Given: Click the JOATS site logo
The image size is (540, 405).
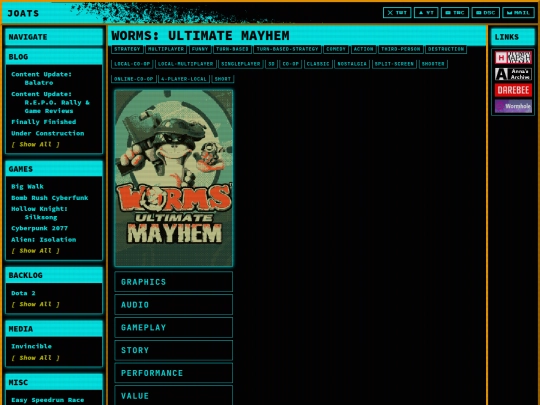Looking at the screenshot, I should tap(23, 13).
